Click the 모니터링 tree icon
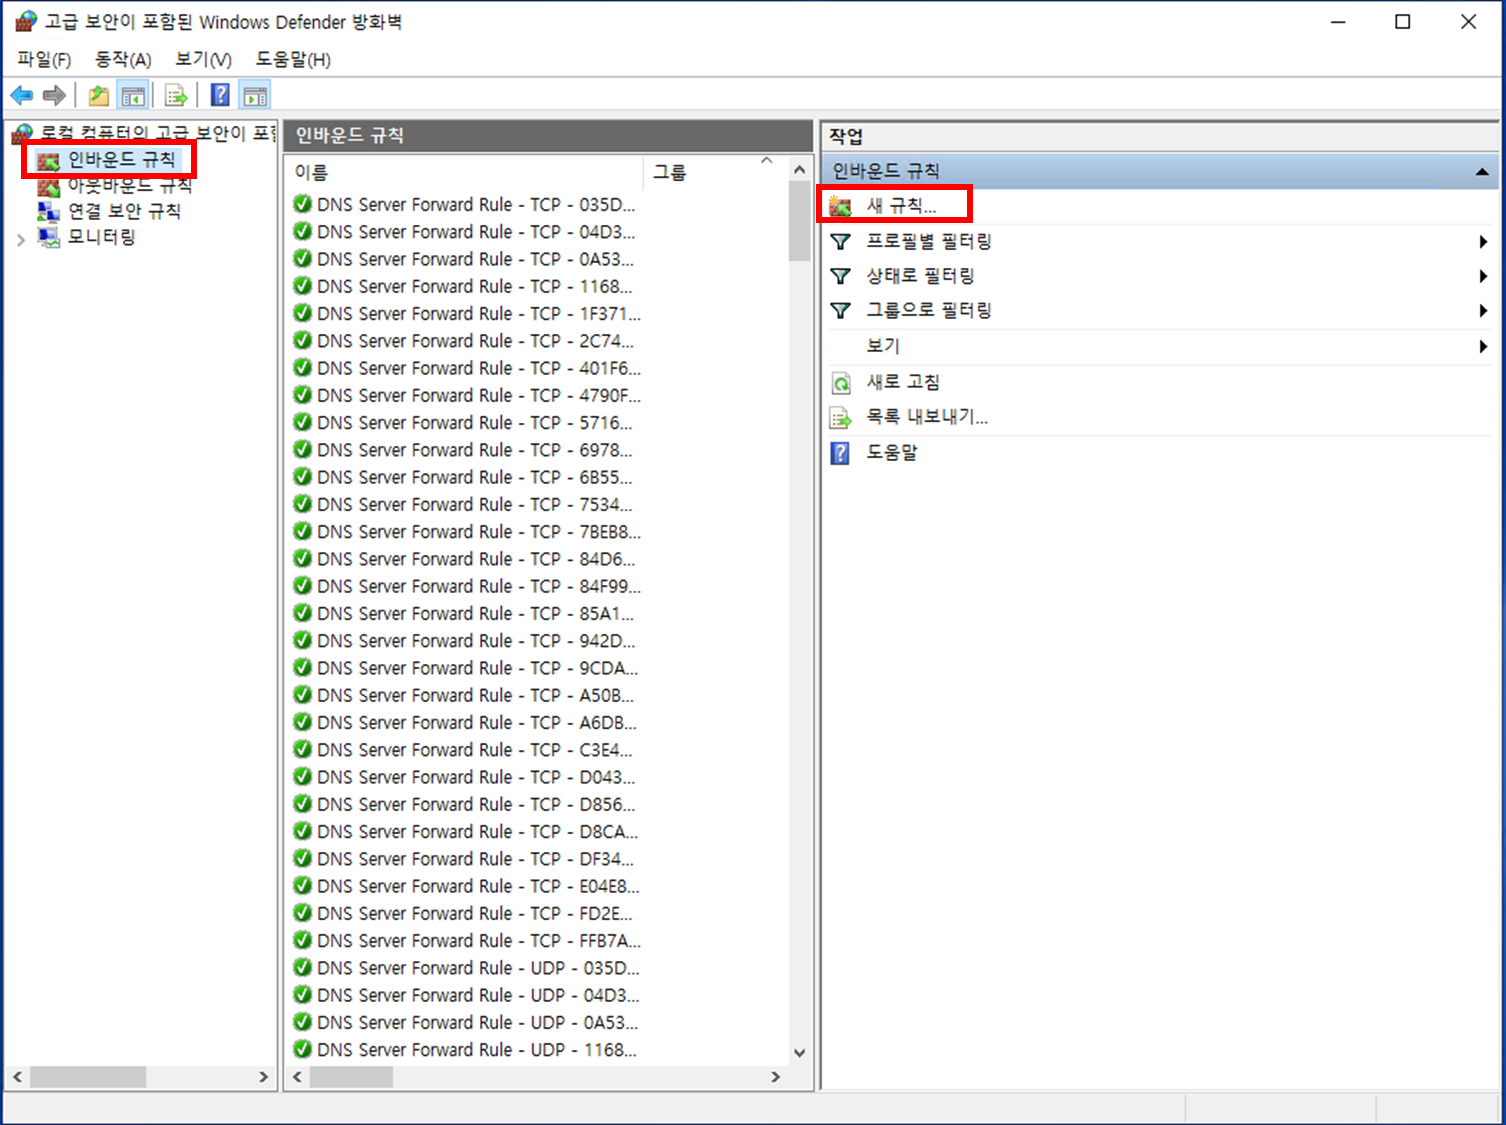This screenshot has width=1506, height=1125. coord(48,237)
